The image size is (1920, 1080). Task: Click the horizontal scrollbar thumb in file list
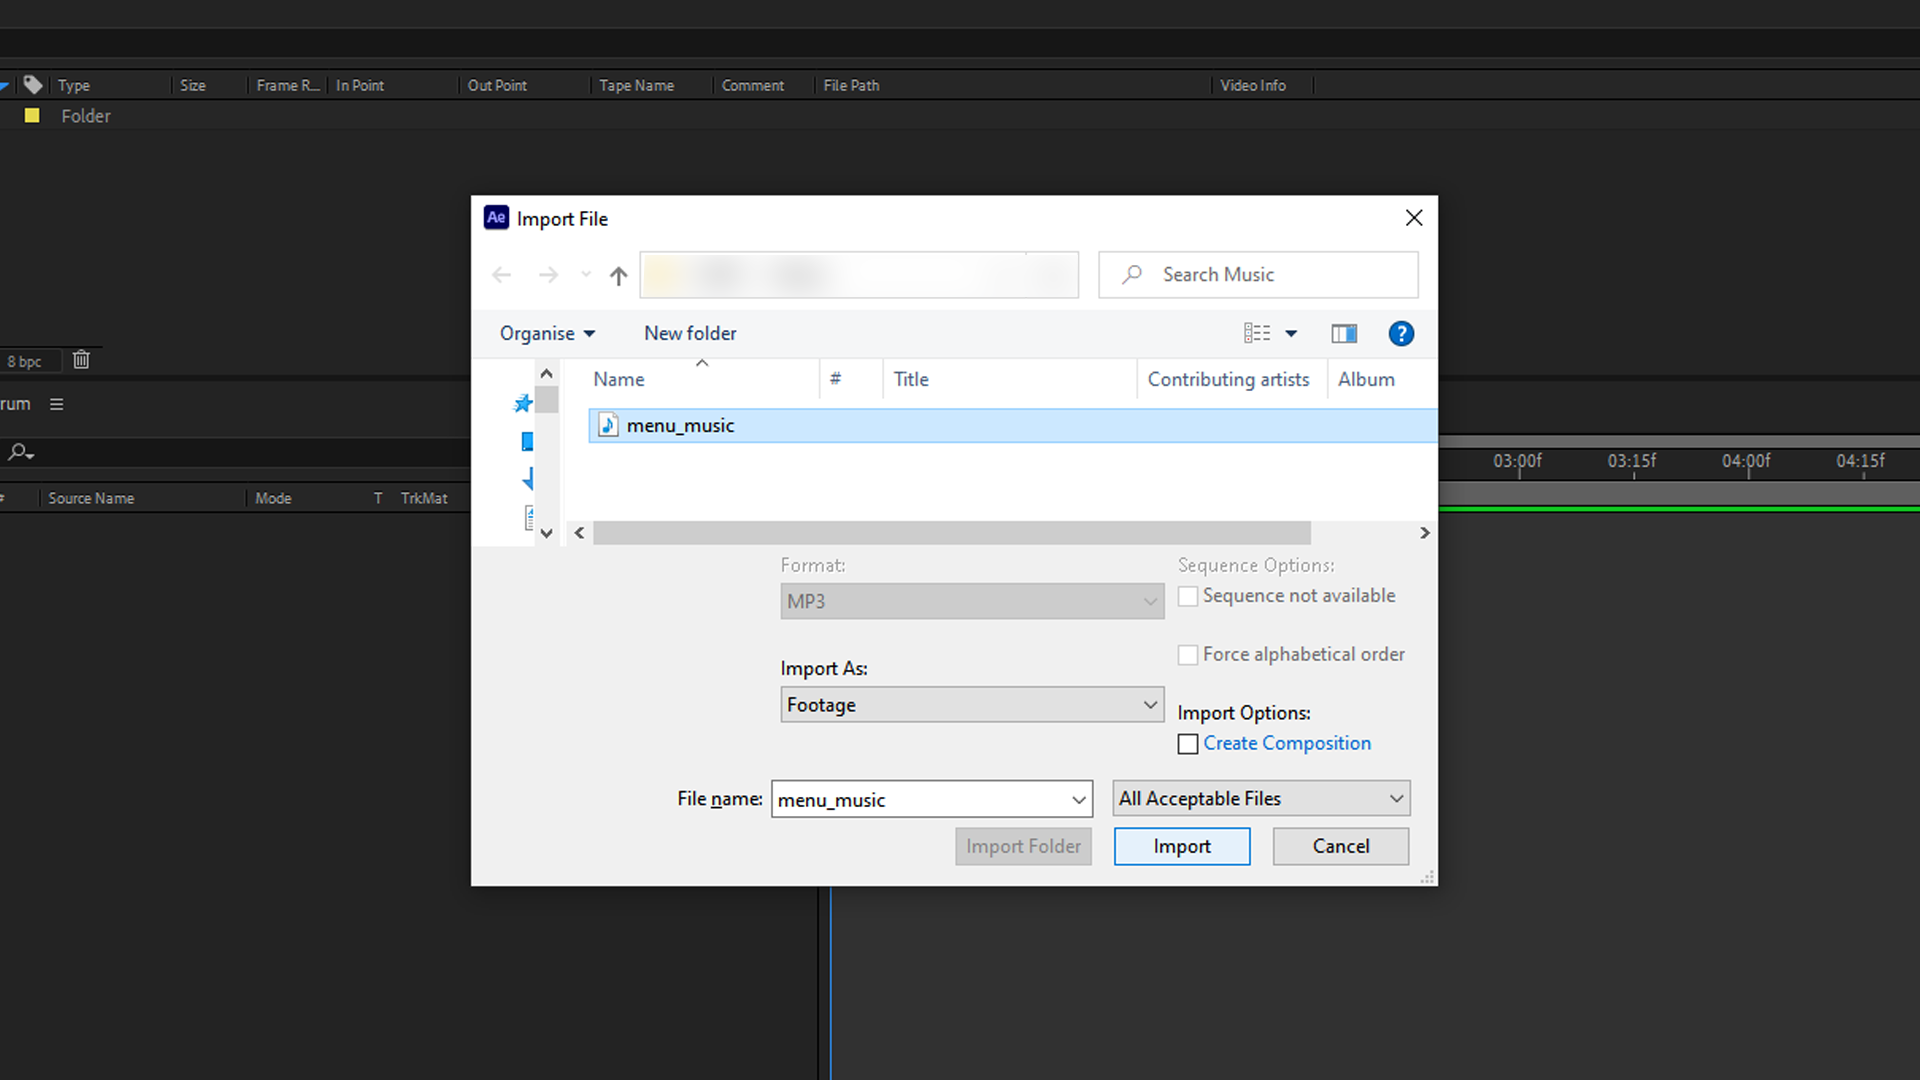point(951,534)
